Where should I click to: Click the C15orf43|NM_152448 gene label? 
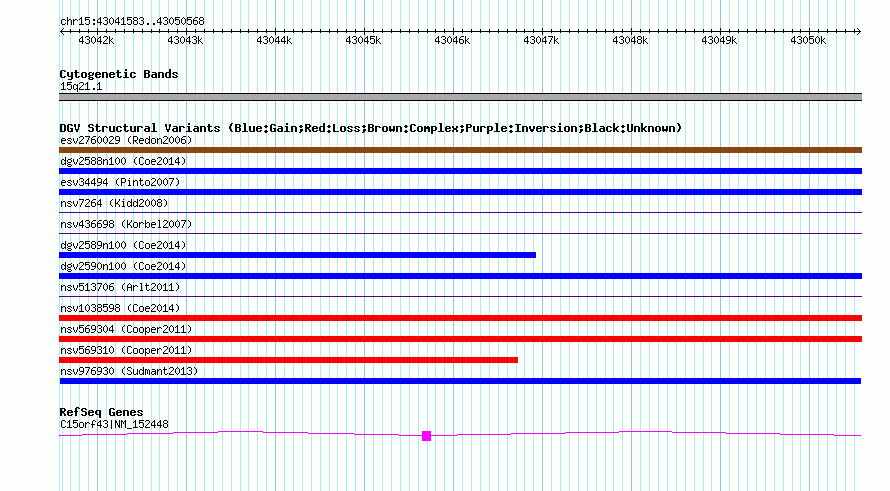pos(114,425)
